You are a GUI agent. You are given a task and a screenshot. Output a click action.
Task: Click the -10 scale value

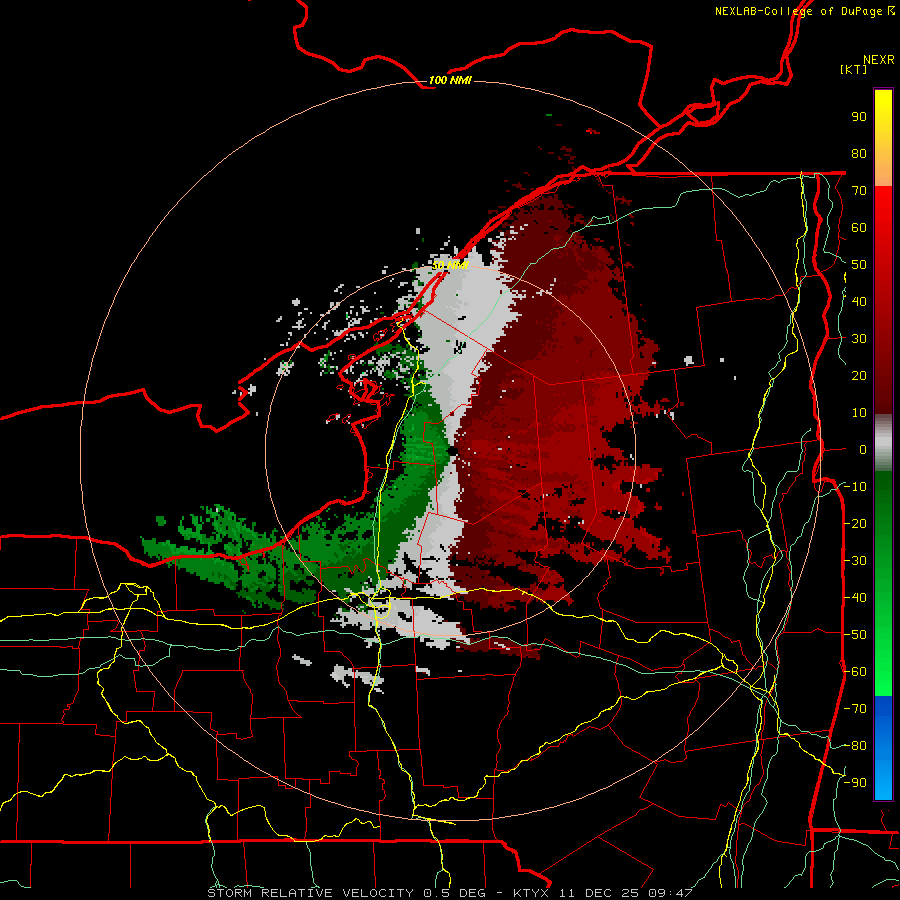point(855,487)
